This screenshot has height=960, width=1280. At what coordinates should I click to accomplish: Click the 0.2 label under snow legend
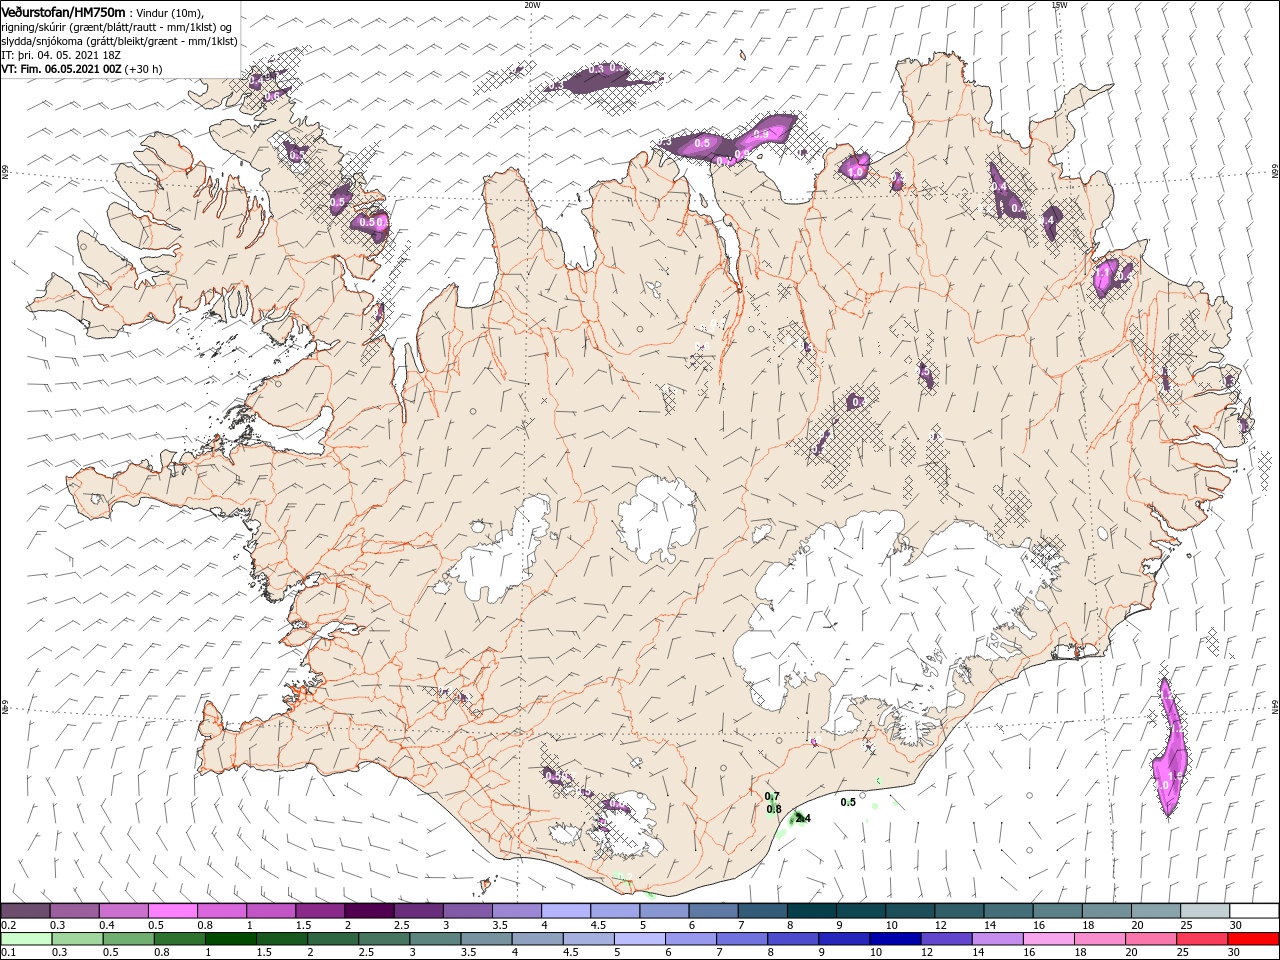[7, 924]
